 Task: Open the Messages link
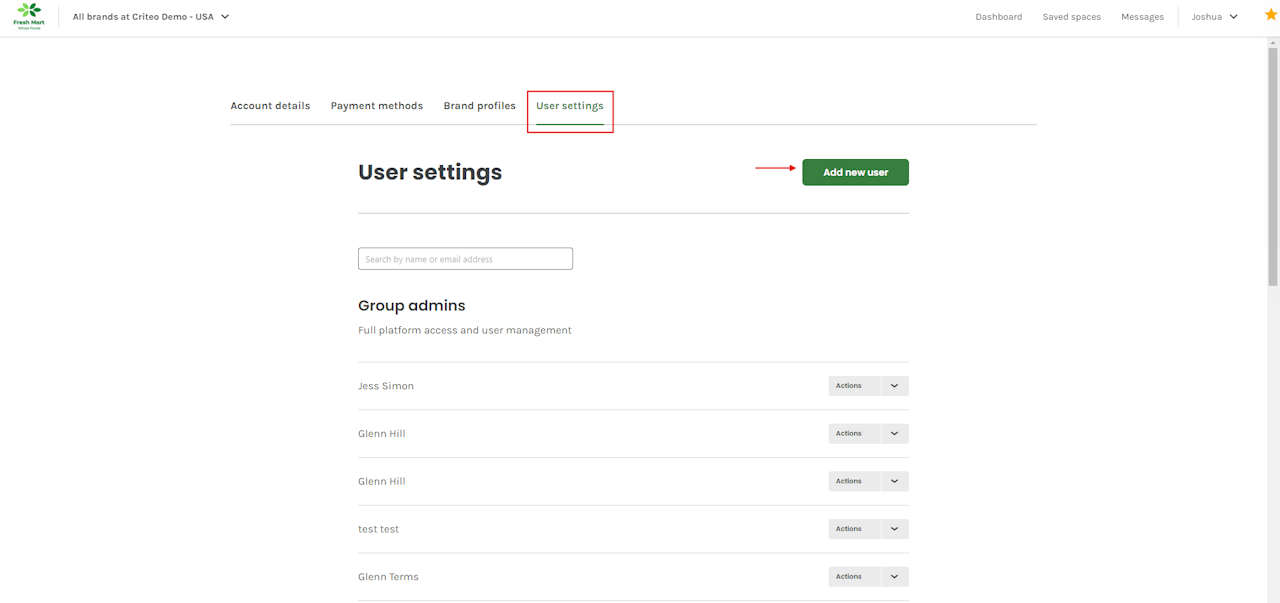1142,17
